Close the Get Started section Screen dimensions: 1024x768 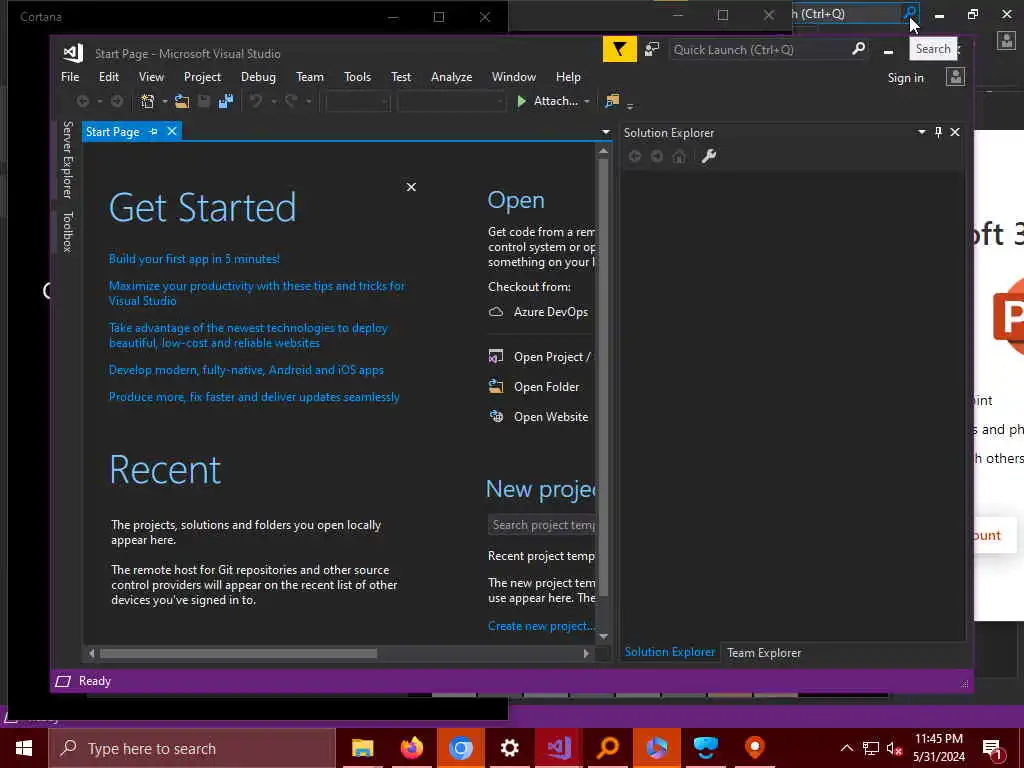pos(411,187)
